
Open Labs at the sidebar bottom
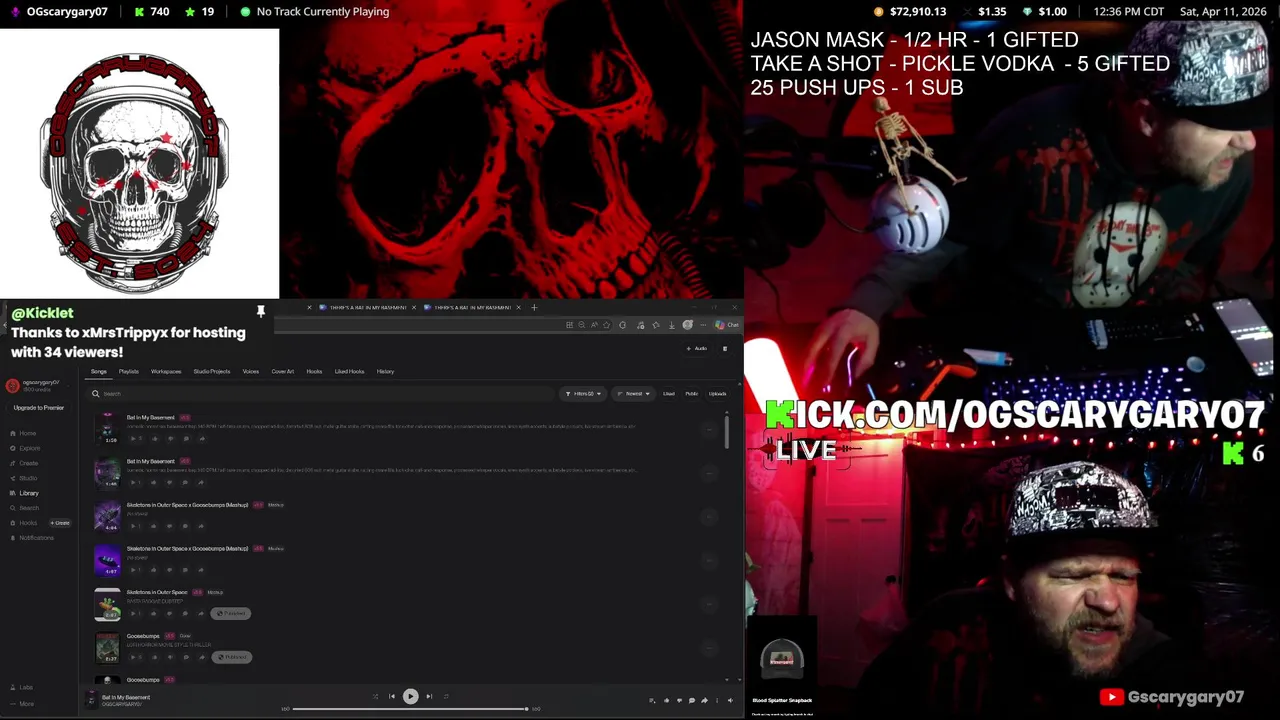pyautogui.click(x=21, y=687)
